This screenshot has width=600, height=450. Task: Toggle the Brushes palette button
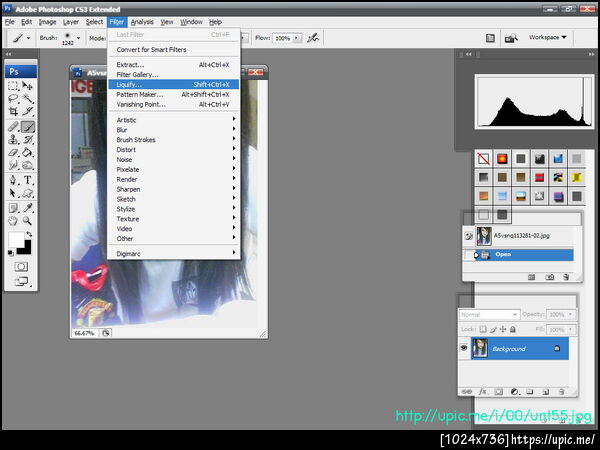coord(490,38)
